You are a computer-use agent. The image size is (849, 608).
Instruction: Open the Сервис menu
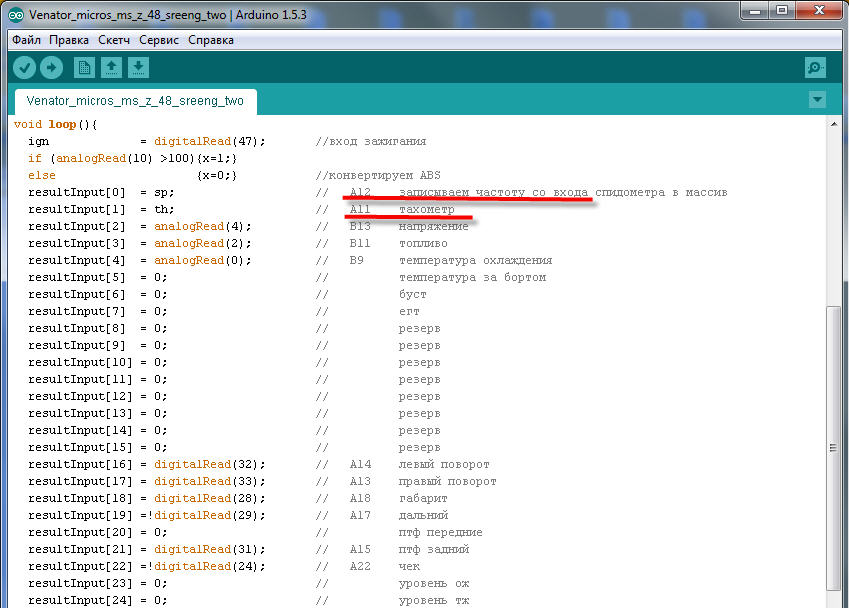pyautogui.click(x=159, y=40)
